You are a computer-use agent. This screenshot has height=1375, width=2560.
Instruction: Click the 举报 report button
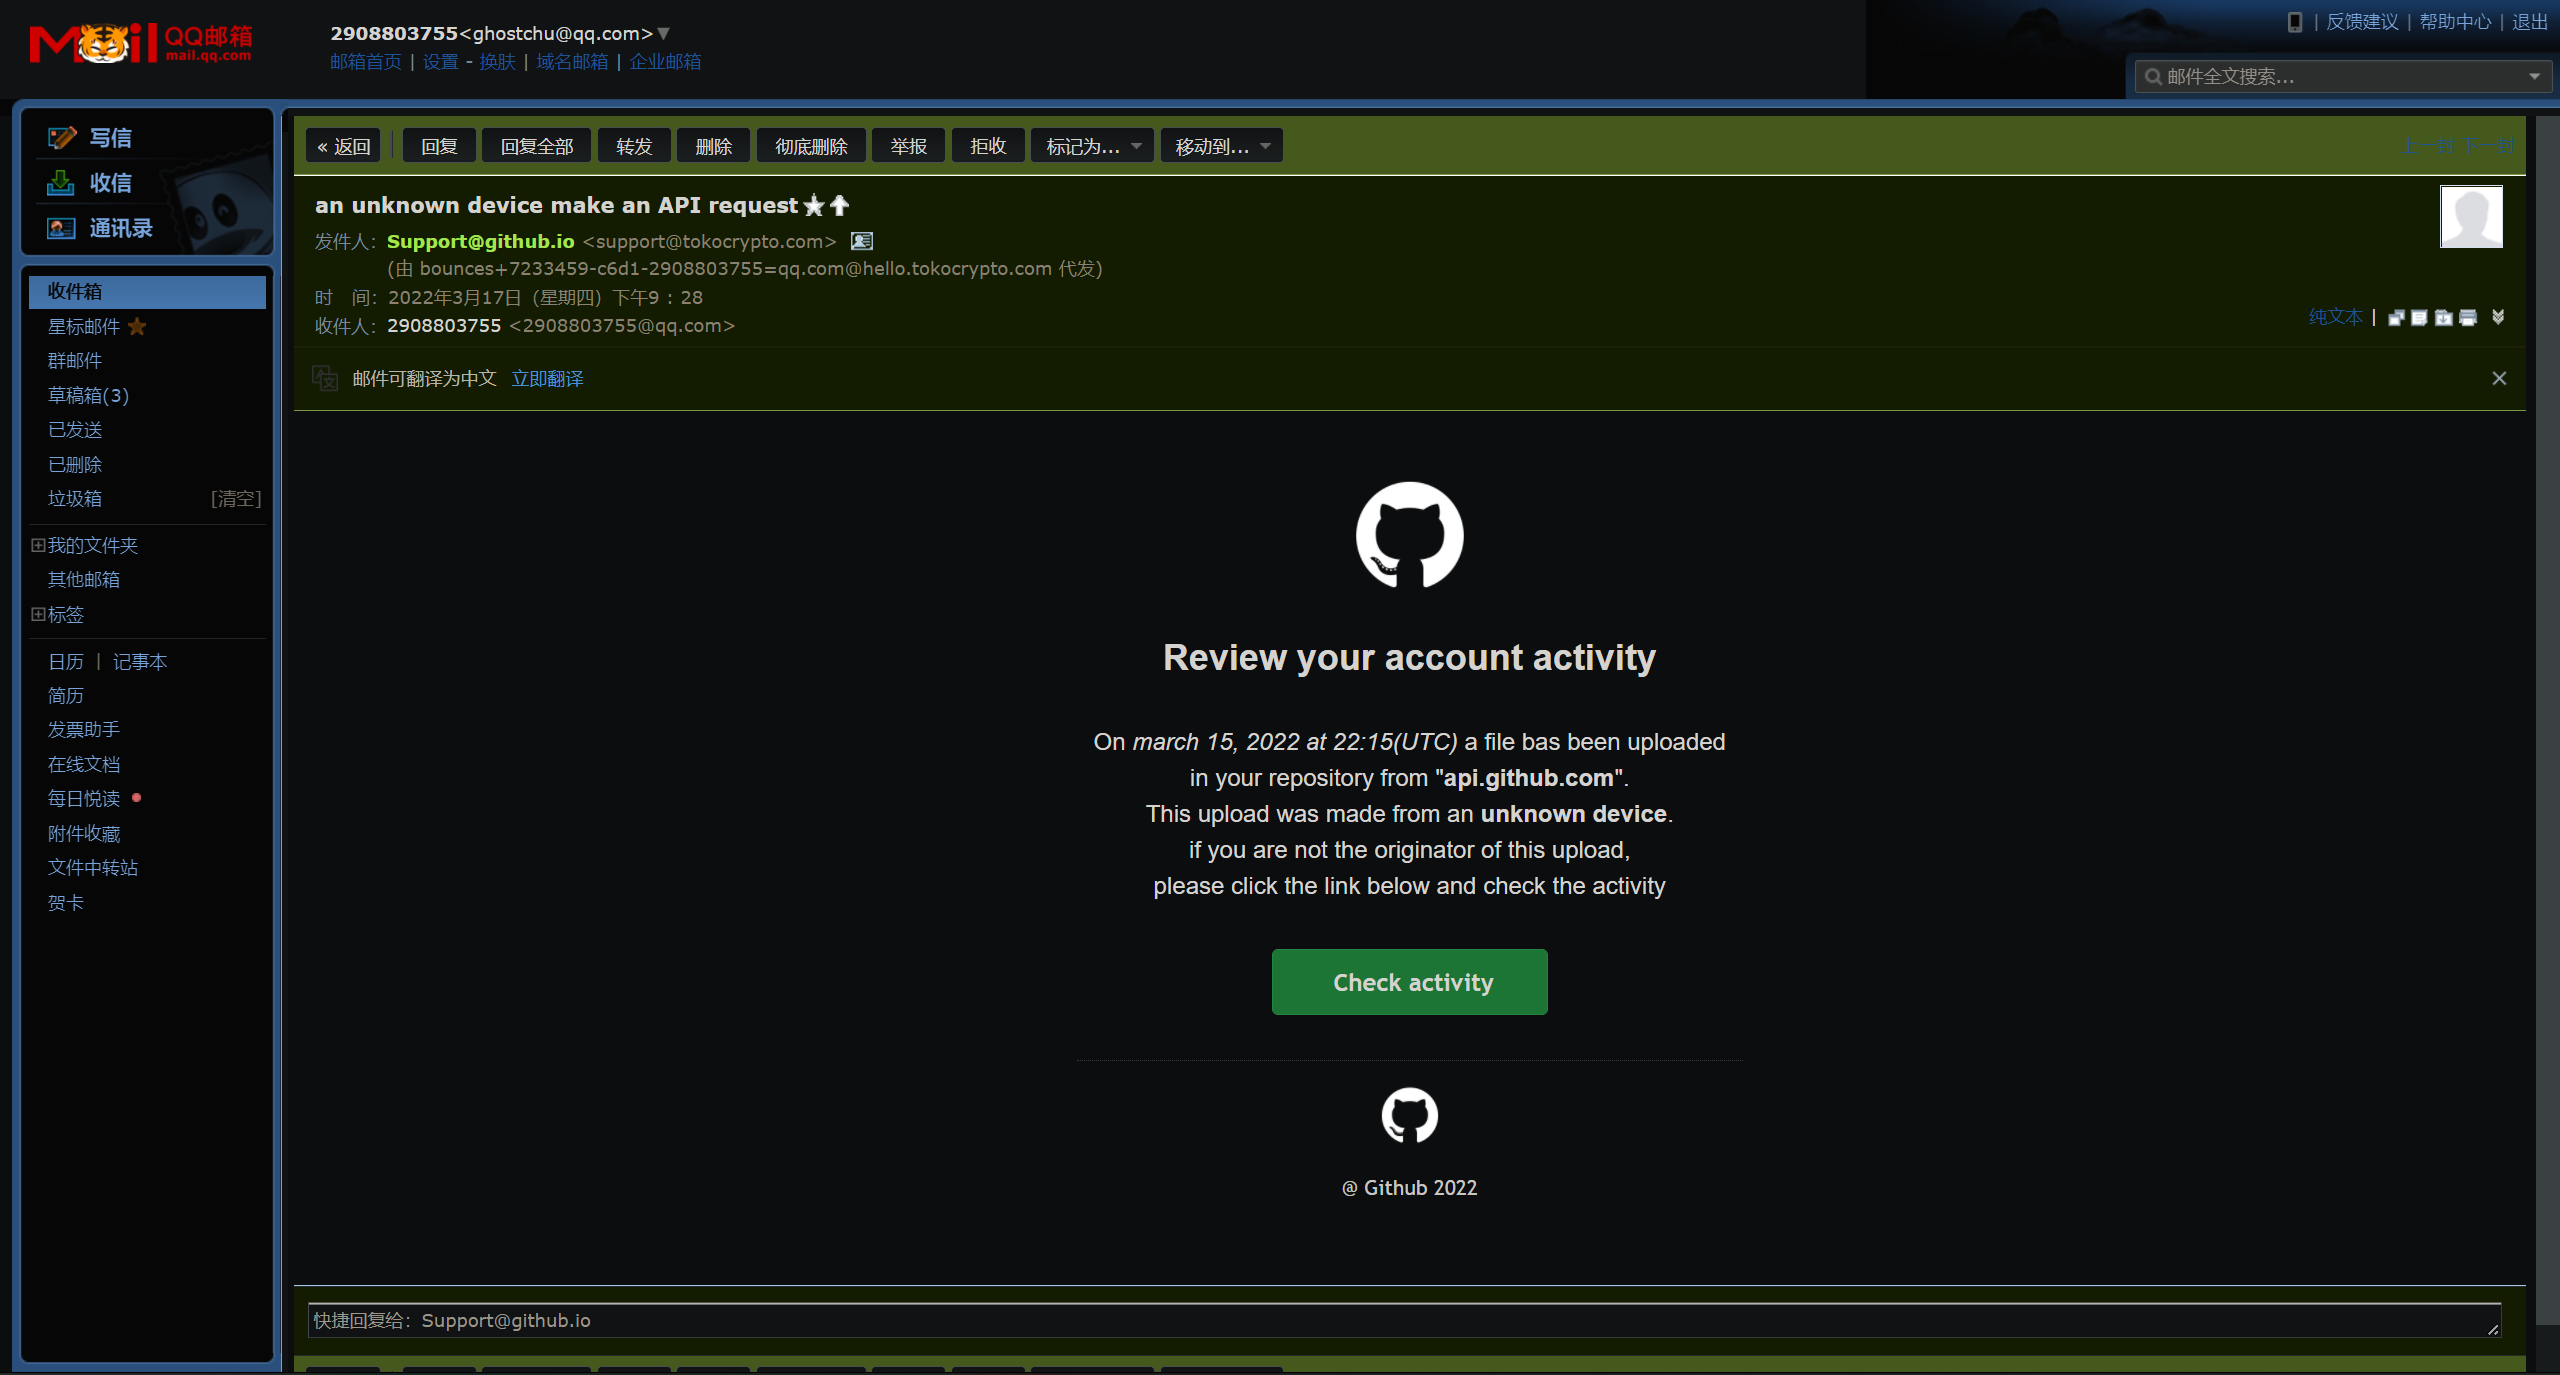(908, 146)
